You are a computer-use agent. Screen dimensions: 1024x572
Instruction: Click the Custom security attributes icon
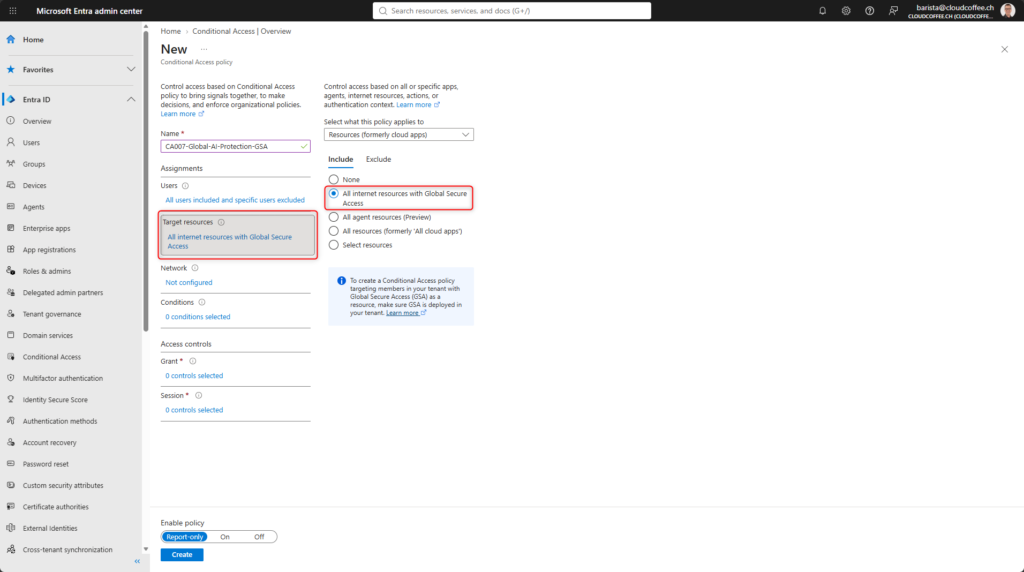click(10, 485)
